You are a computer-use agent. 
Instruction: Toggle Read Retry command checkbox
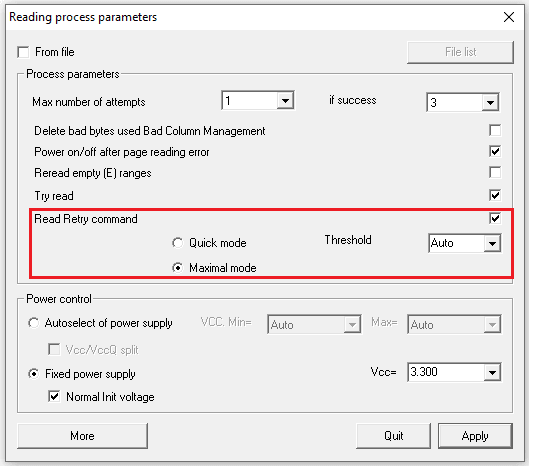[x=495, y=218]
